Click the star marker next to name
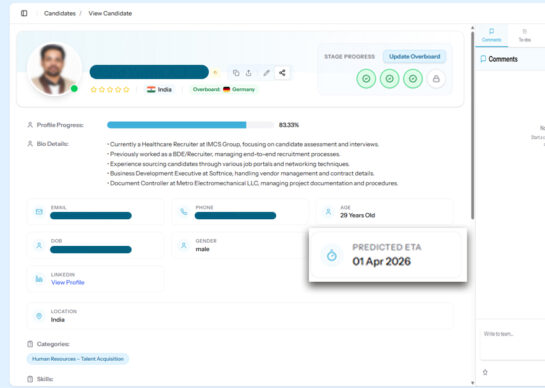The image size is (545, 388). [215, 72]
